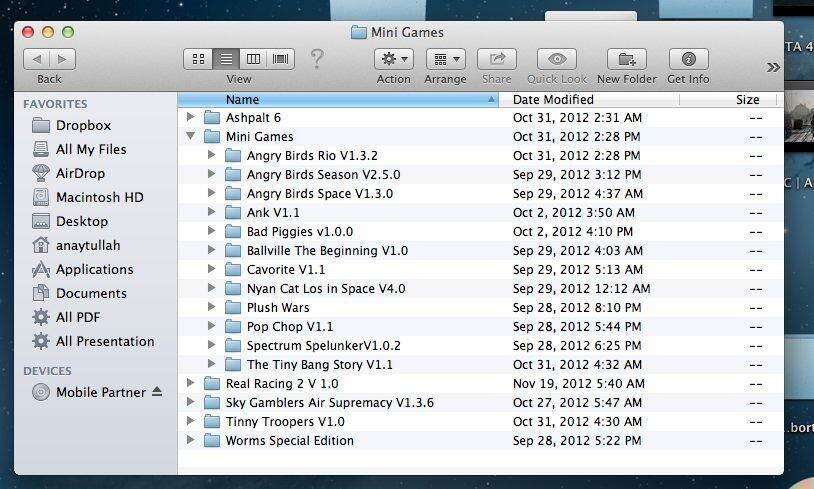The height and width of the screenshot is (489, 814).
Task: Expand Angry Birds Rio V1.3.2 folder
Action: point(211,155)
